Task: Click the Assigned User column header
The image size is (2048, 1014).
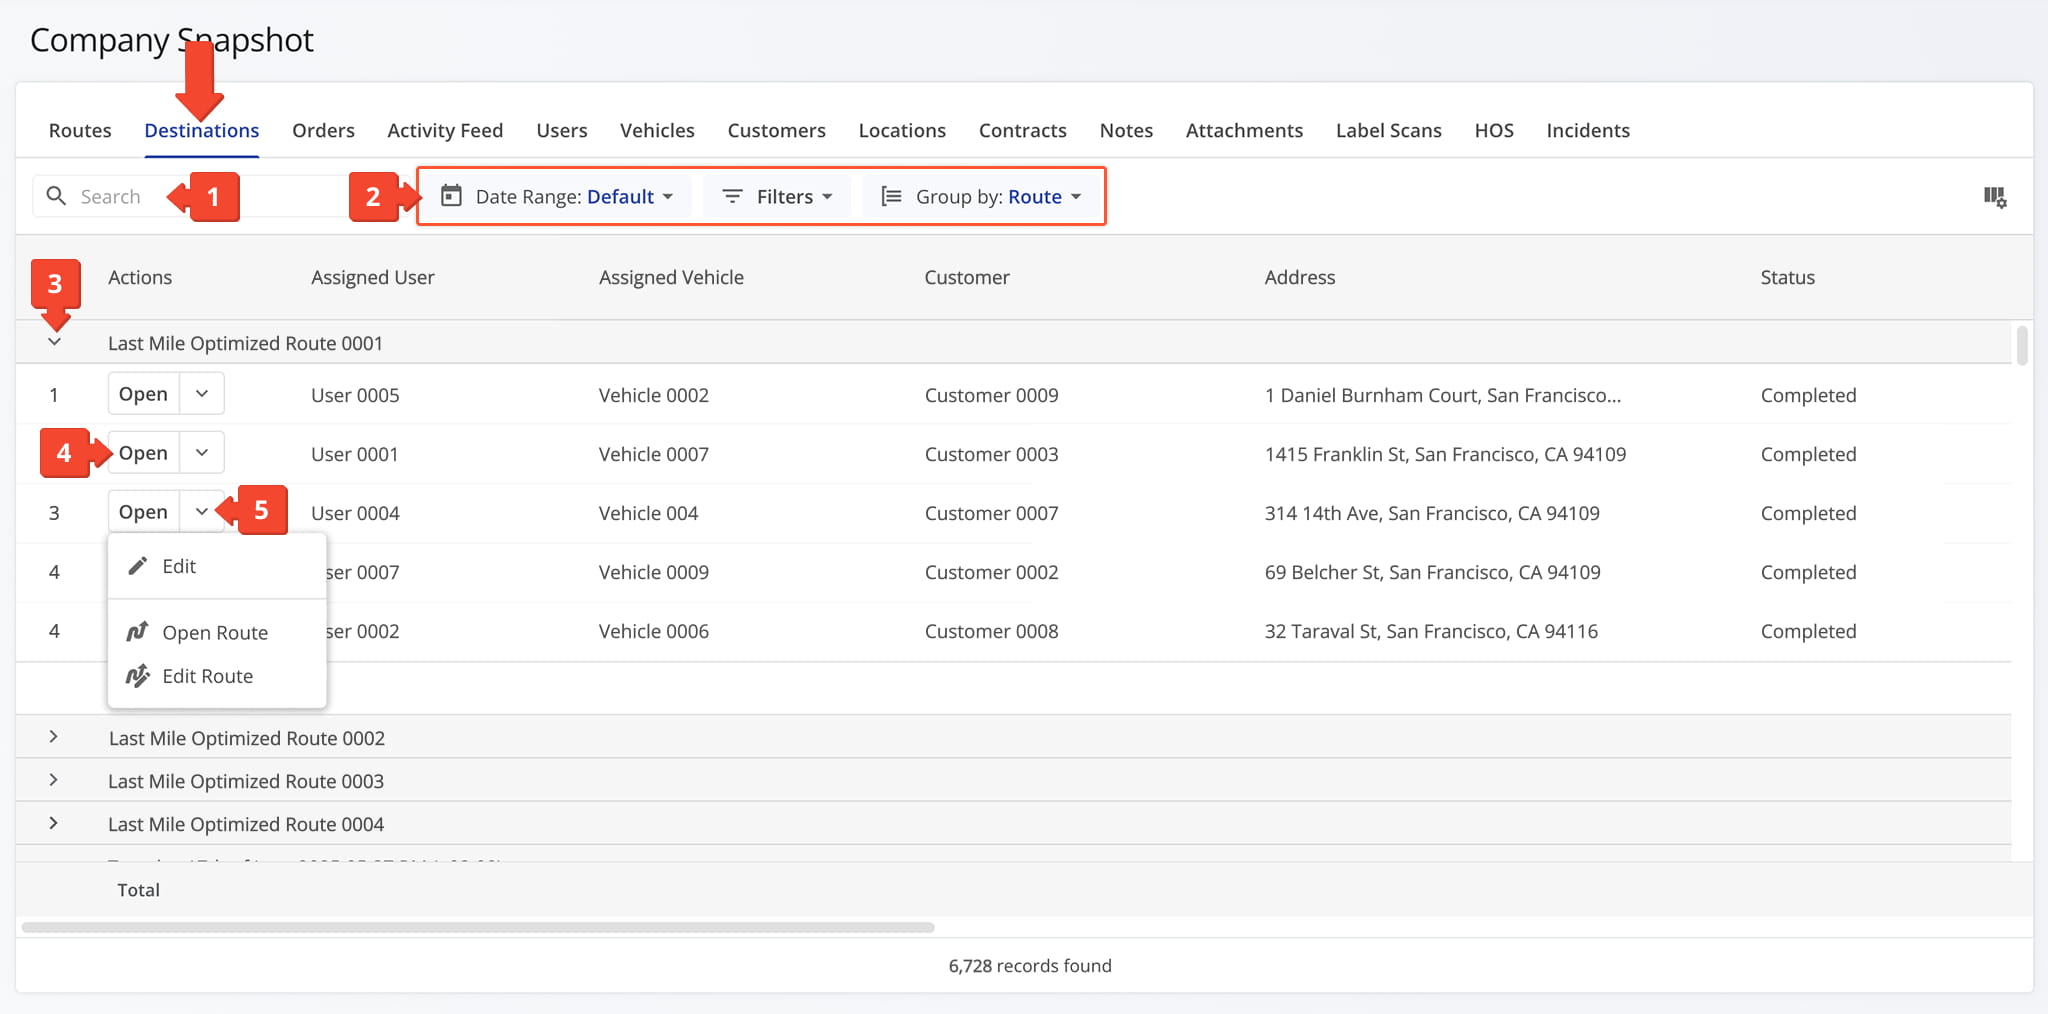Action: click(x=372, y=277)
